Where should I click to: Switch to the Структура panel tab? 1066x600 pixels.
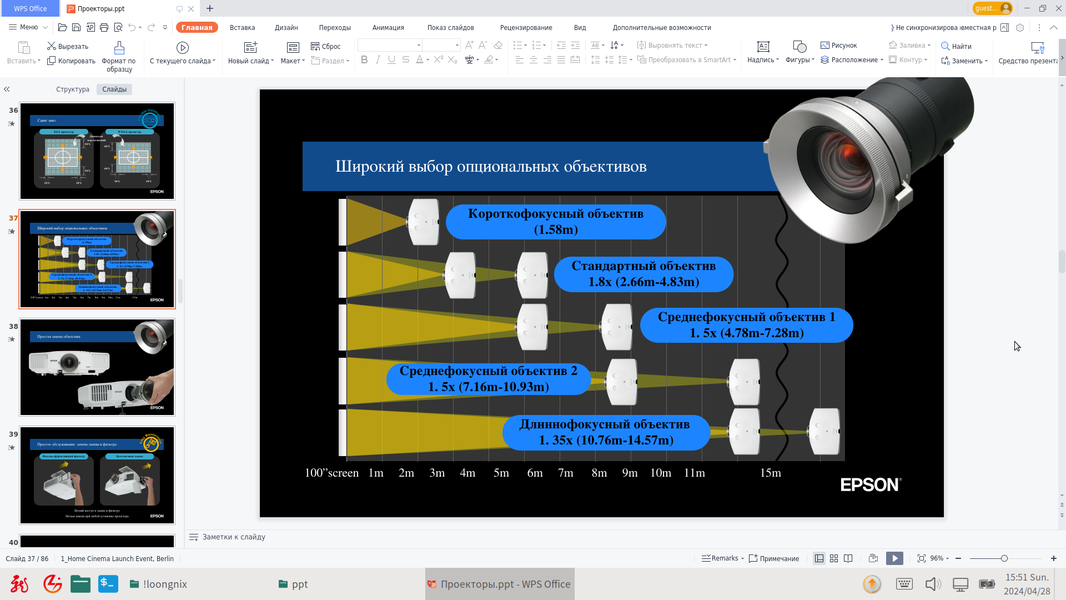pyautogui.click(x=73, y=89)
